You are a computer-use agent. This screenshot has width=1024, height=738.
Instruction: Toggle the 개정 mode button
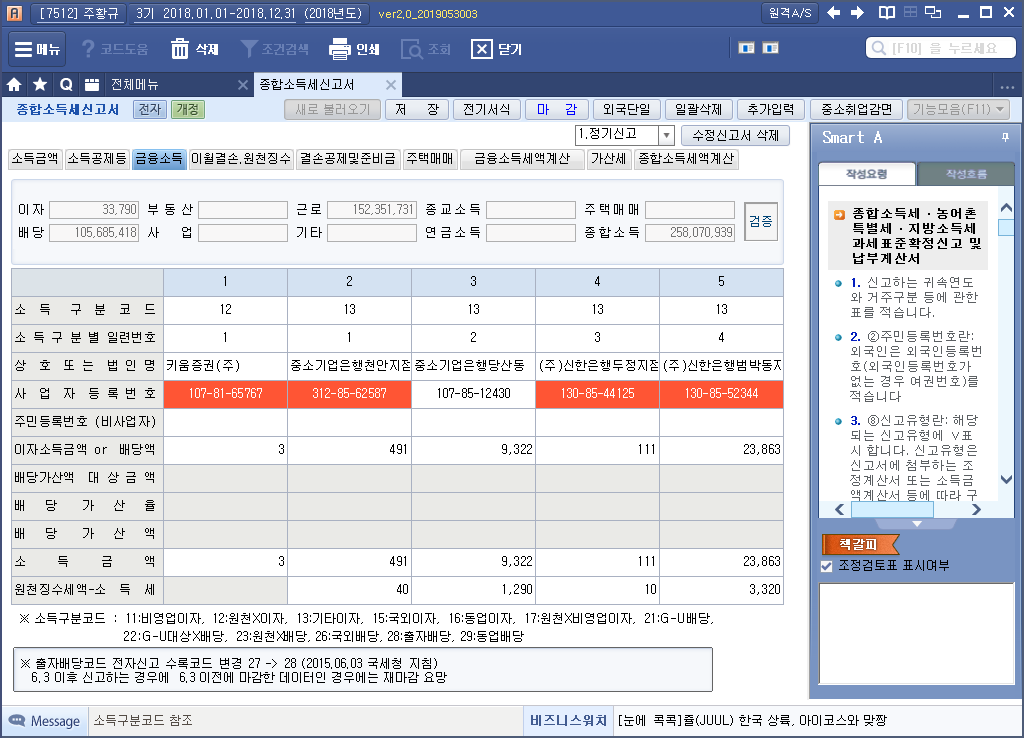point(186,110)
